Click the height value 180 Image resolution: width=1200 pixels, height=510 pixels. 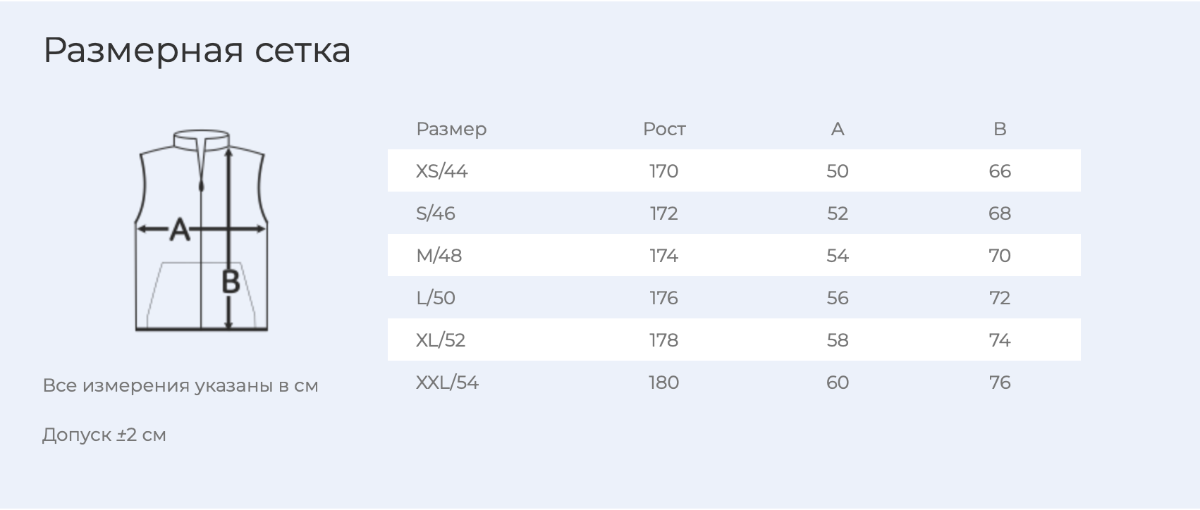pos(664,382)
